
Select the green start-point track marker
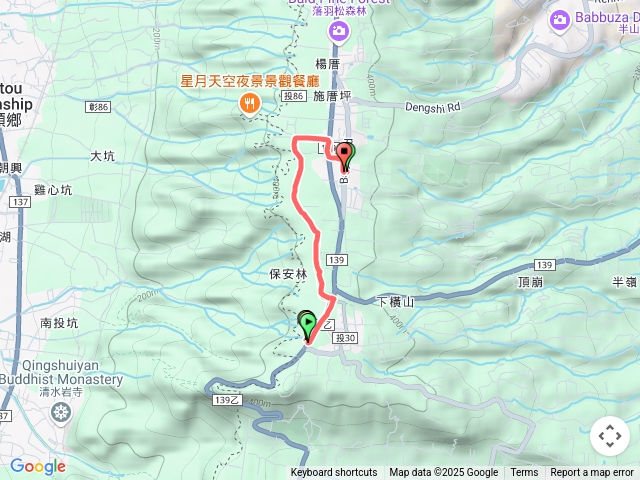[x=307, y=327]
